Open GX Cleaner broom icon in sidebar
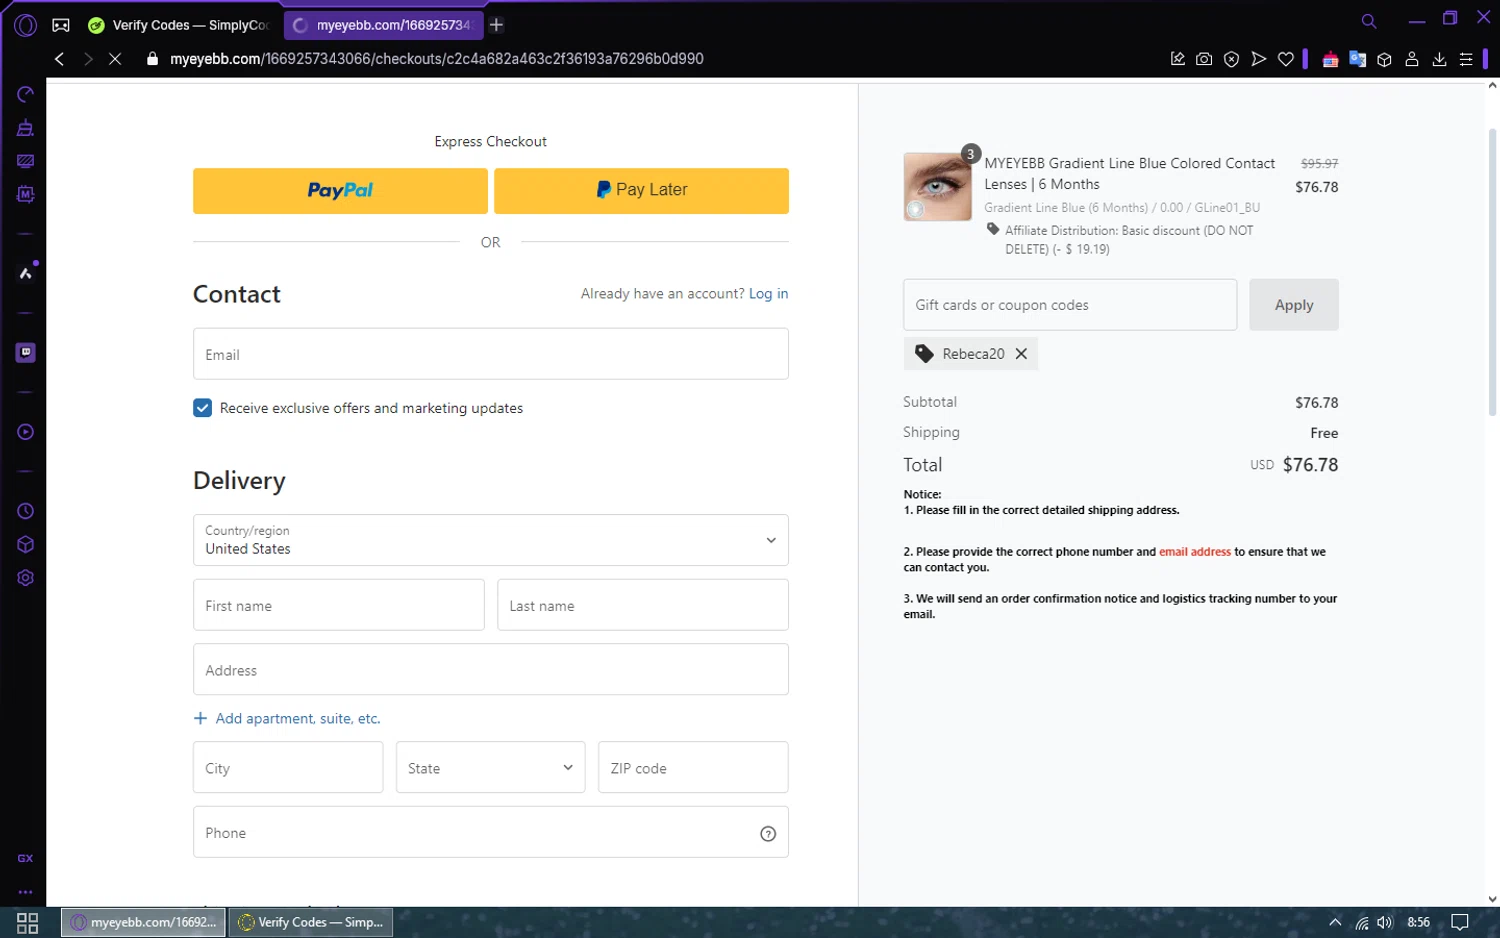This screenshot has height=938, width=1500. coord(26,127)
